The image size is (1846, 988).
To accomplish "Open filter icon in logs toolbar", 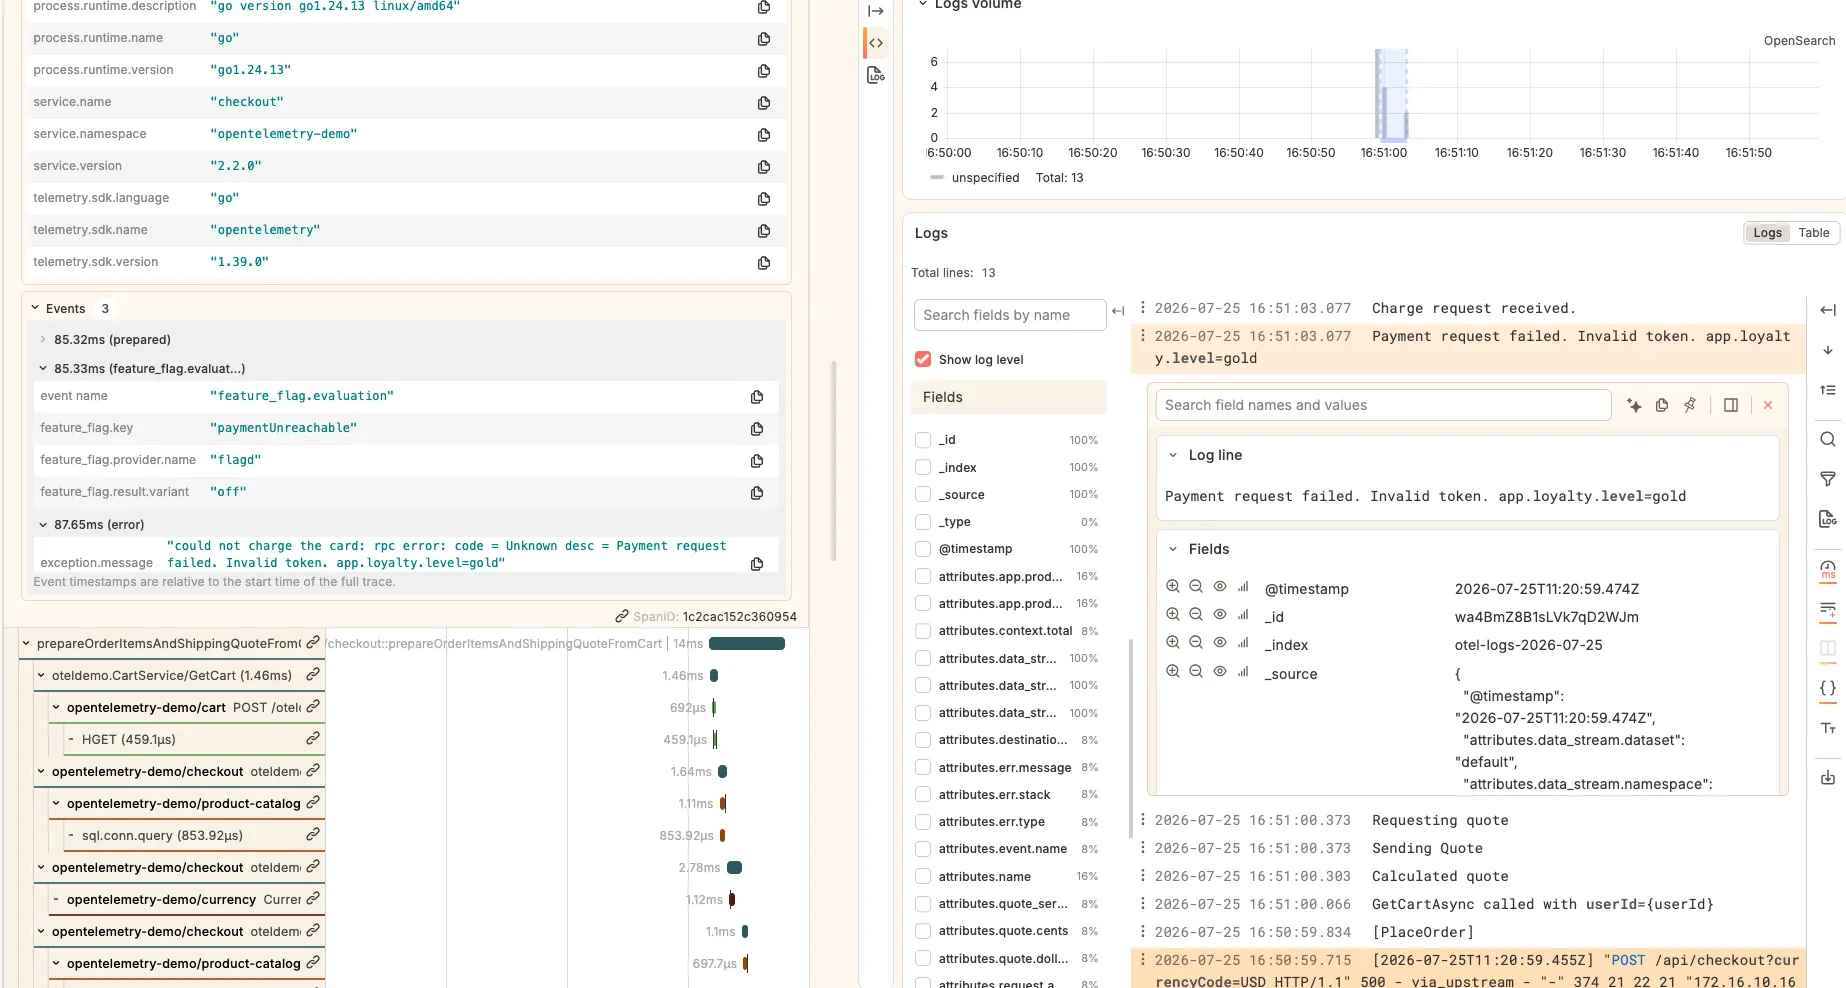I will [x=1828, y=479].
